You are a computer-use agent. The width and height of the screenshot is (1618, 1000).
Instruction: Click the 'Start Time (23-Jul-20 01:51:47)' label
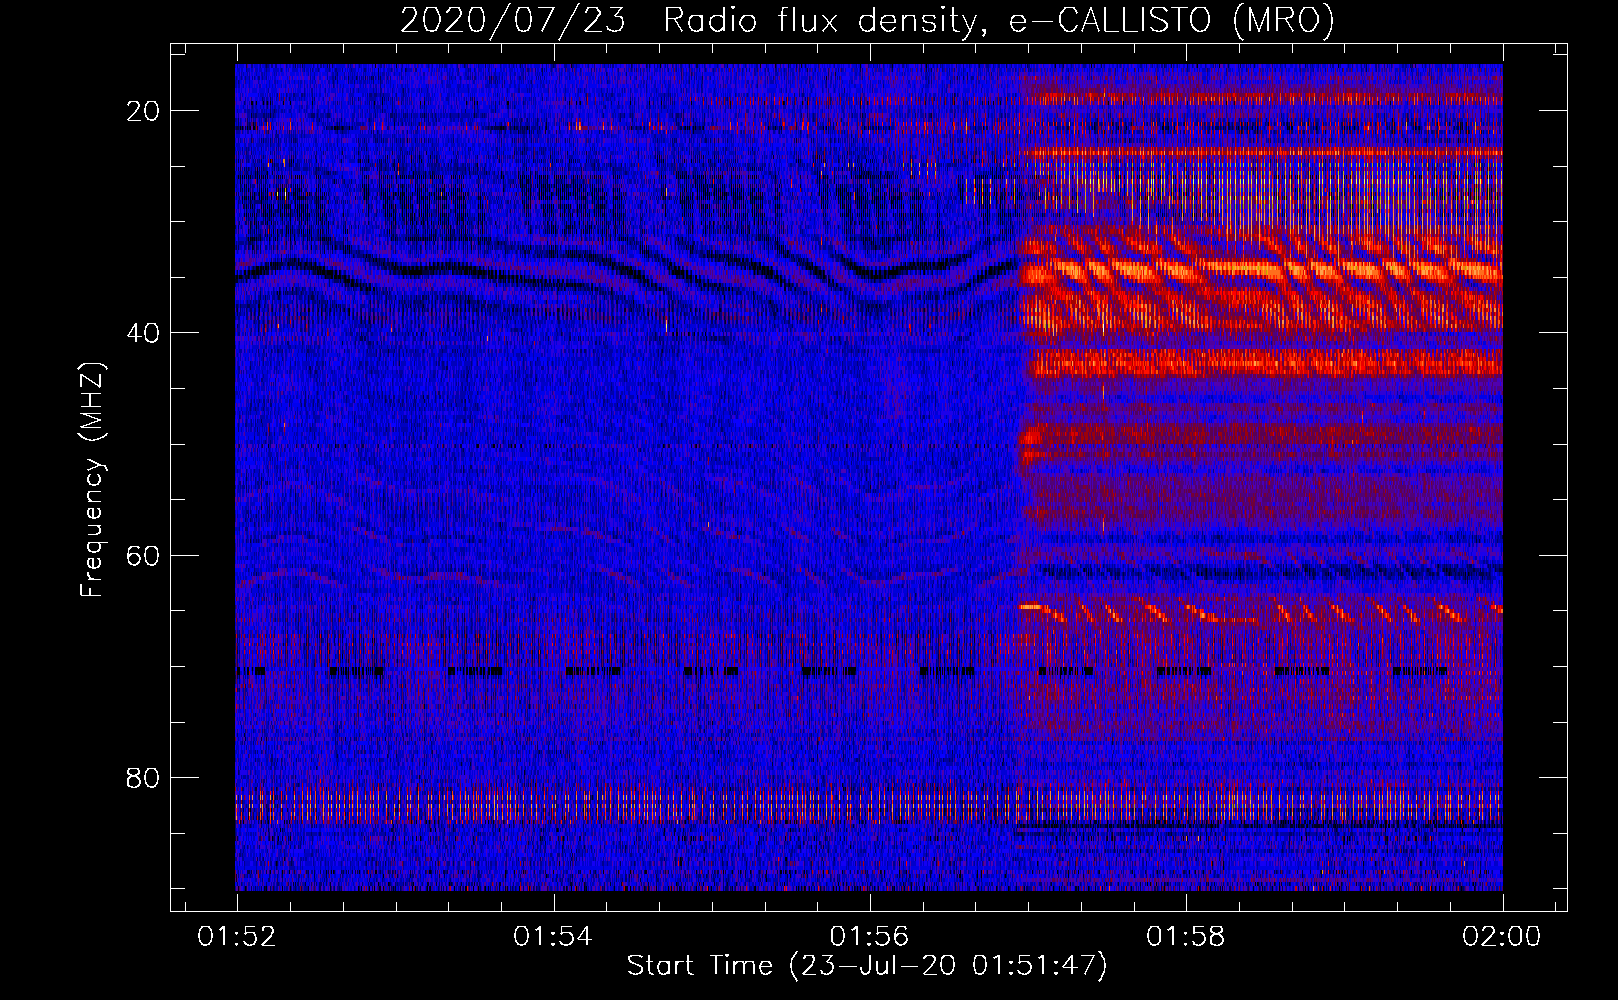(x=867, y=966)
